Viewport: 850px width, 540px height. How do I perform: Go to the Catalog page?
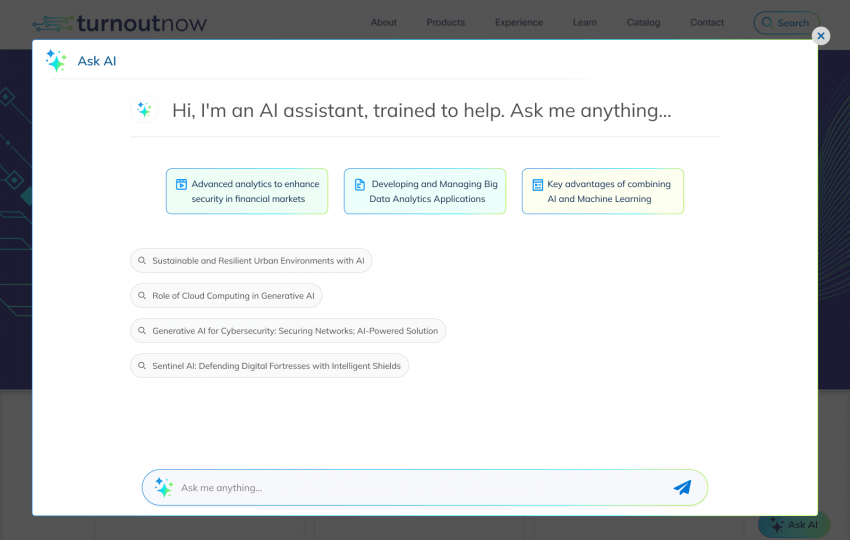(x=643, y=22)
